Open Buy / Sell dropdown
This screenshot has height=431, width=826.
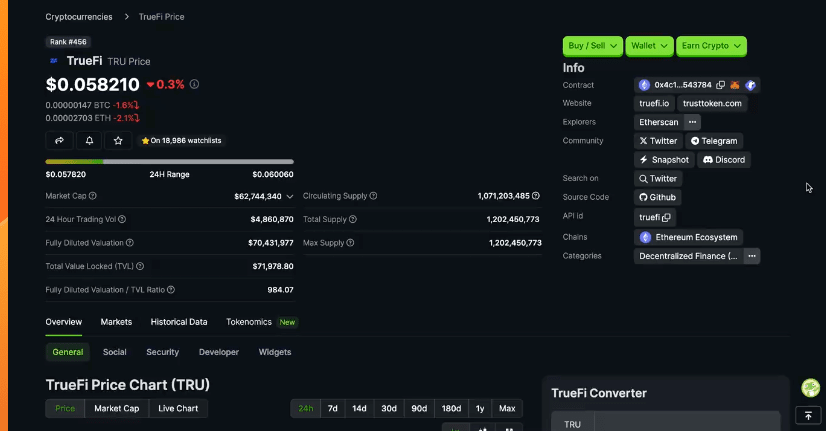click(x=593, y=46)
